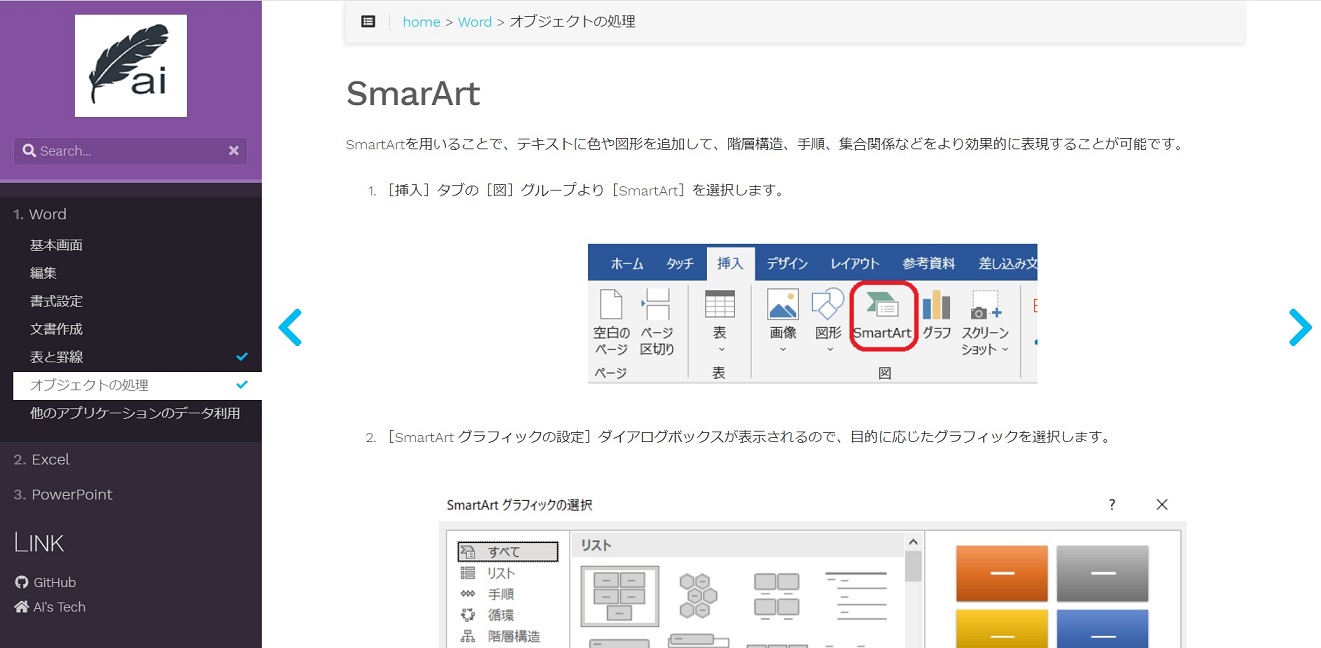Viewport: 1321px width, 648px height.
Task: Click the gray preview block
Action: [x=1103, y=573]
